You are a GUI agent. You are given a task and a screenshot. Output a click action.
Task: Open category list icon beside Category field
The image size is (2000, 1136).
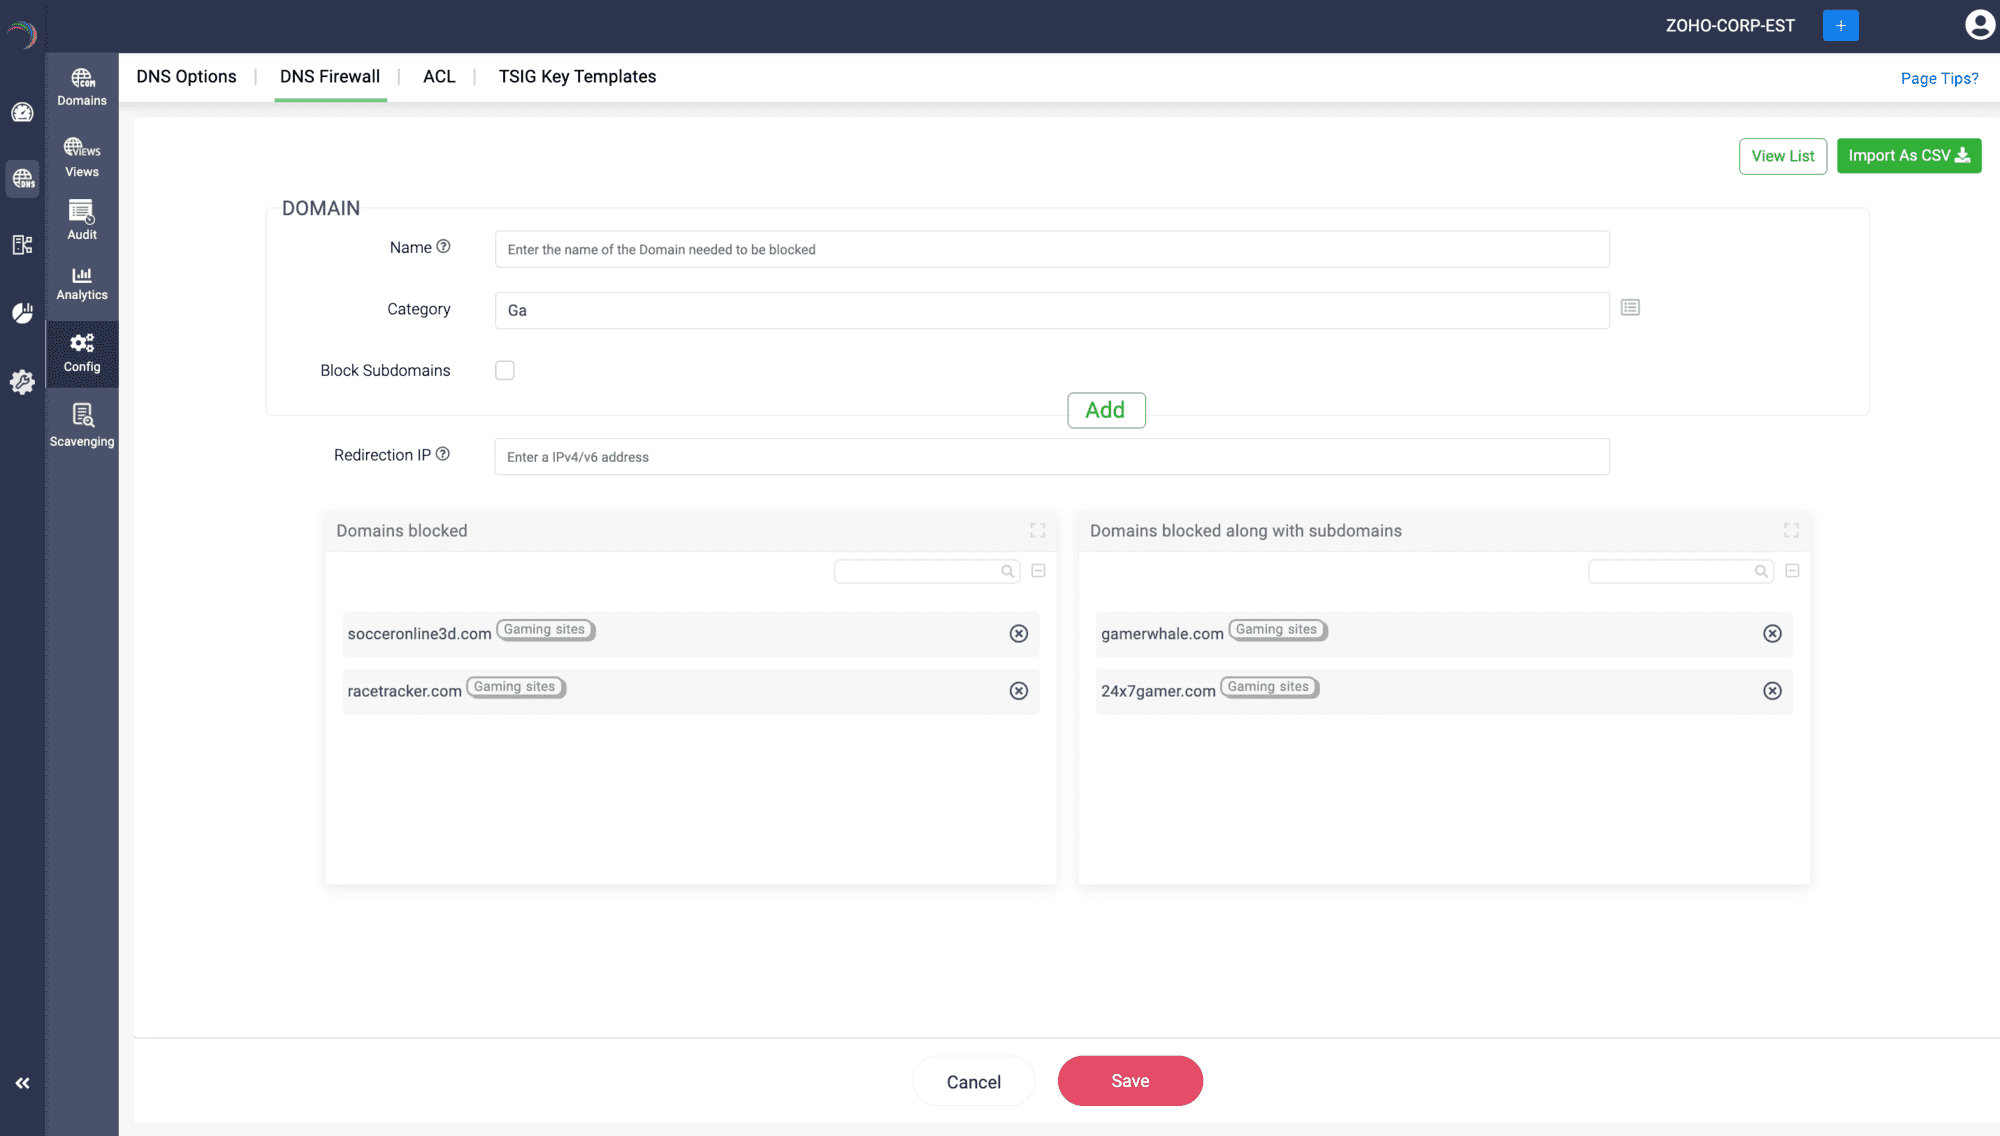1630,308
